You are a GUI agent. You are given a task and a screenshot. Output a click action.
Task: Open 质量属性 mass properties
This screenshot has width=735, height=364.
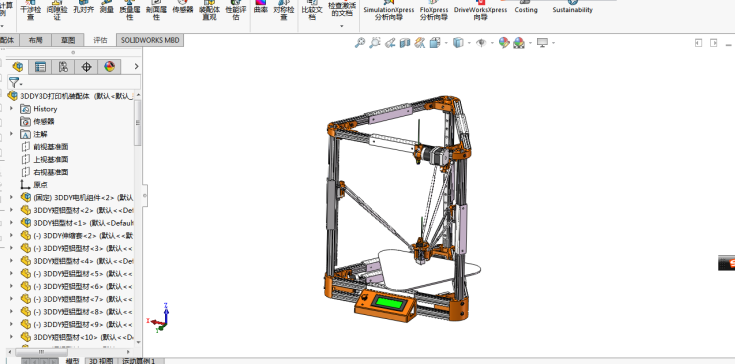click(130, 10)
